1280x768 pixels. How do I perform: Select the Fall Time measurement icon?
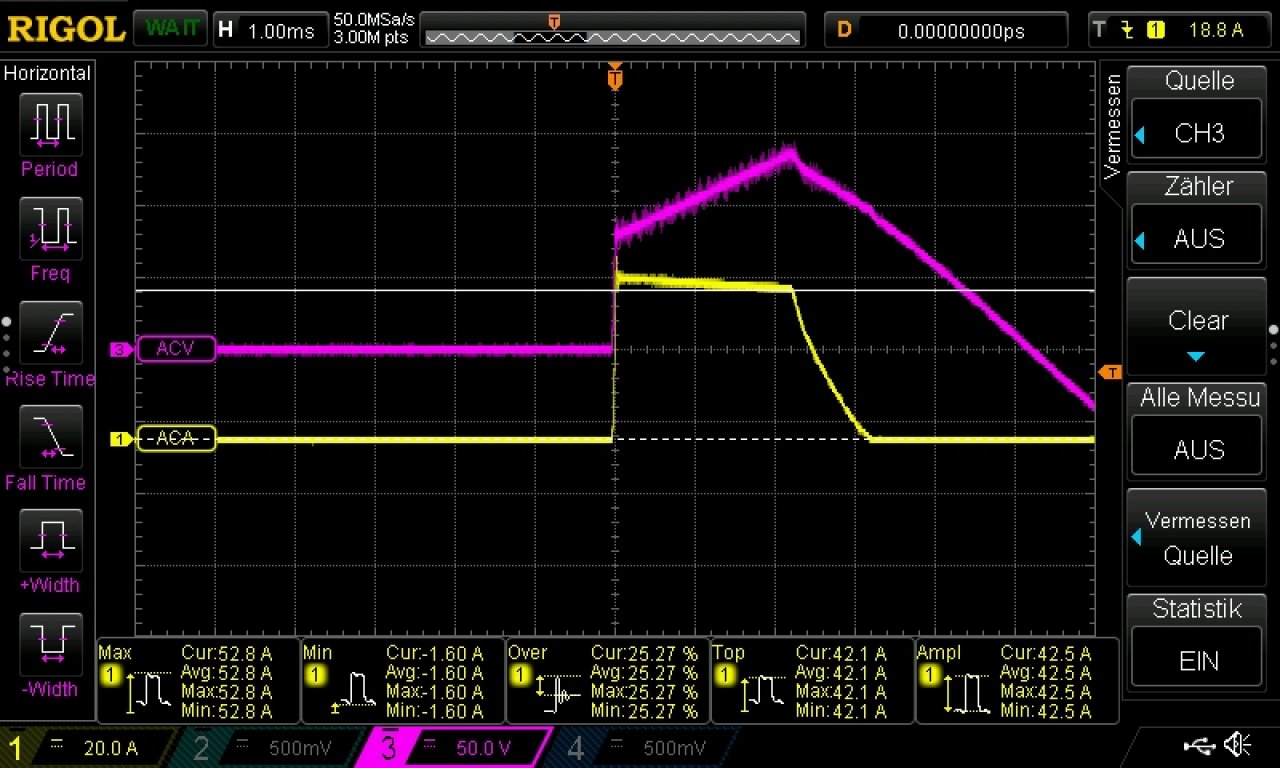(x=50, y=437)
